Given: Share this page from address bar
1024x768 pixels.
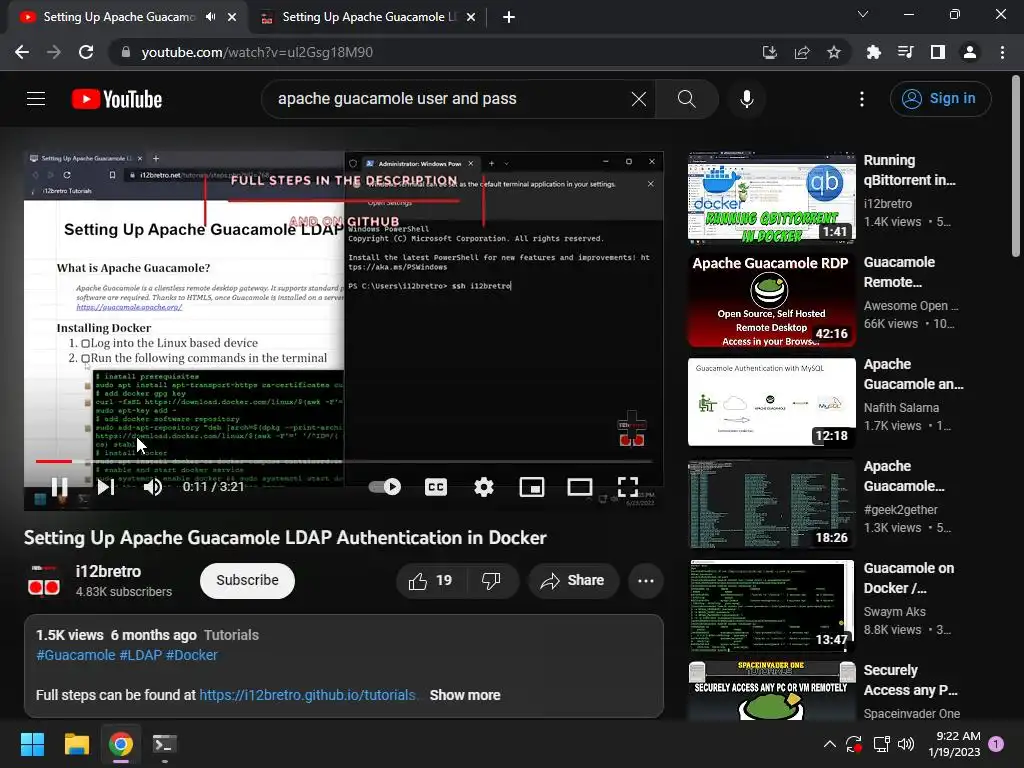Looking at the screenshot, I should (x=802, y=52).
